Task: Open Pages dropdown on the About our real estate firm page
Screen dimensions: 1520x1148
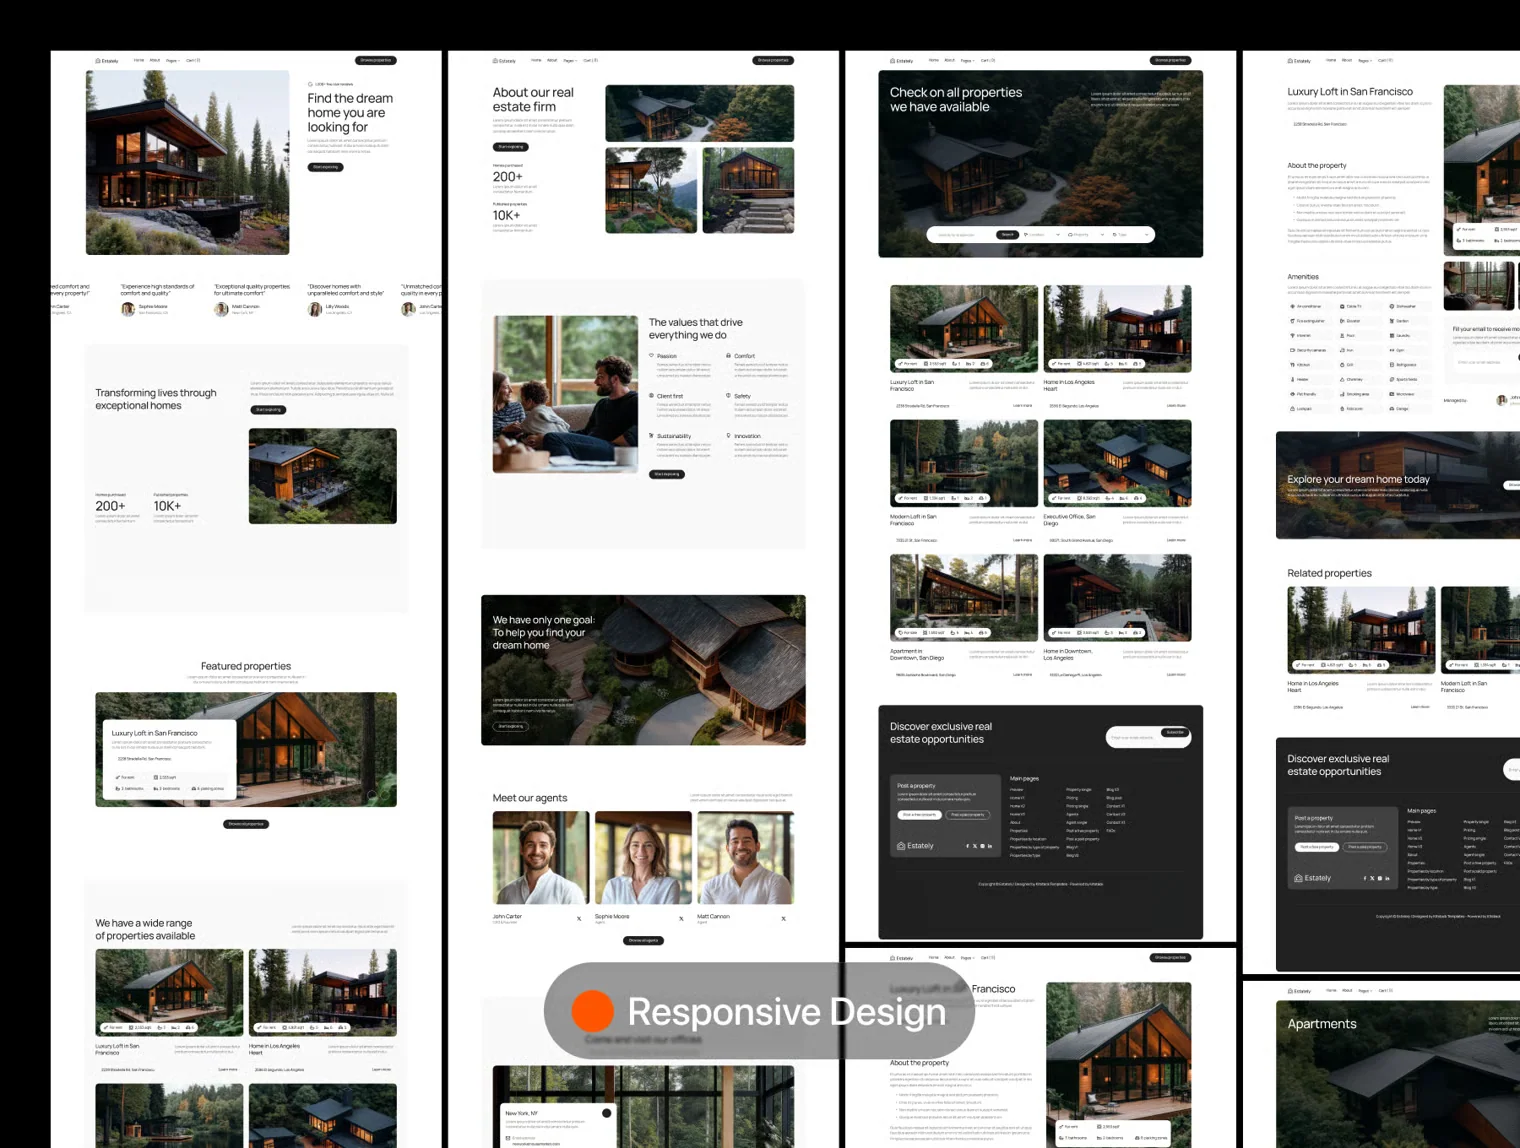Action: [x=570, y=61]
